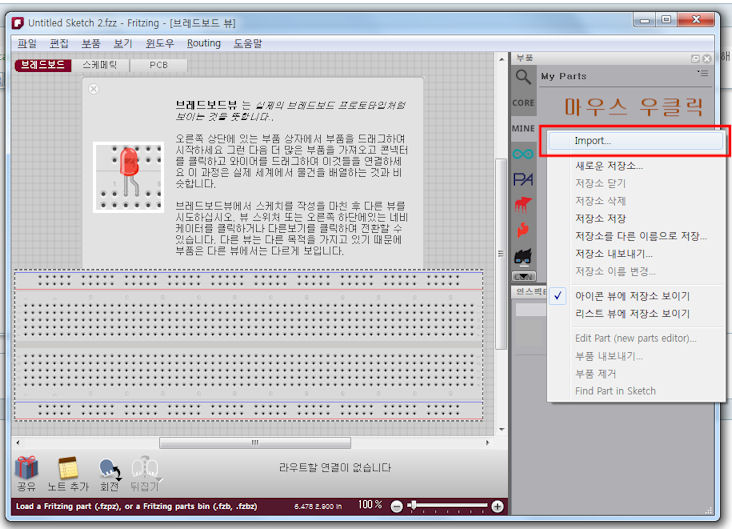Click the parts search magnifier icon
Viewport: 732px width, 529px height.
[x=523, y=77]
